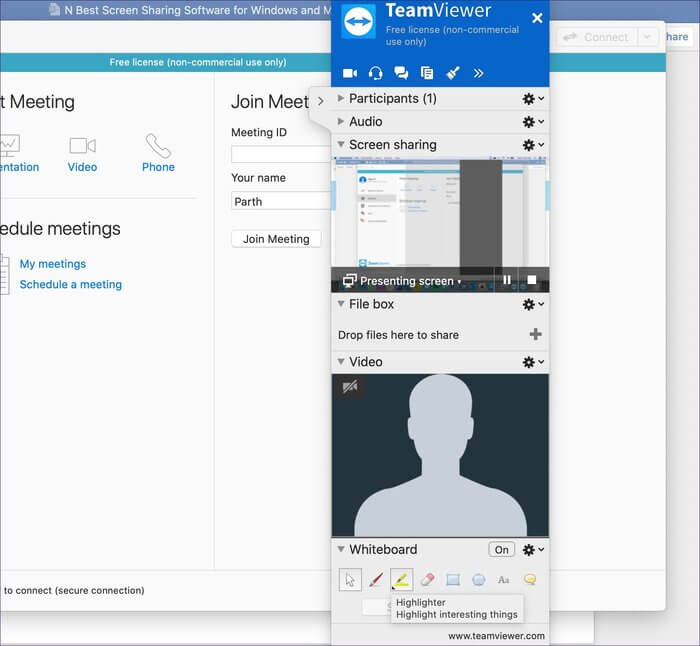
Task: Toggle the Whiteboard On switch
Action: [x=501, y=550]
